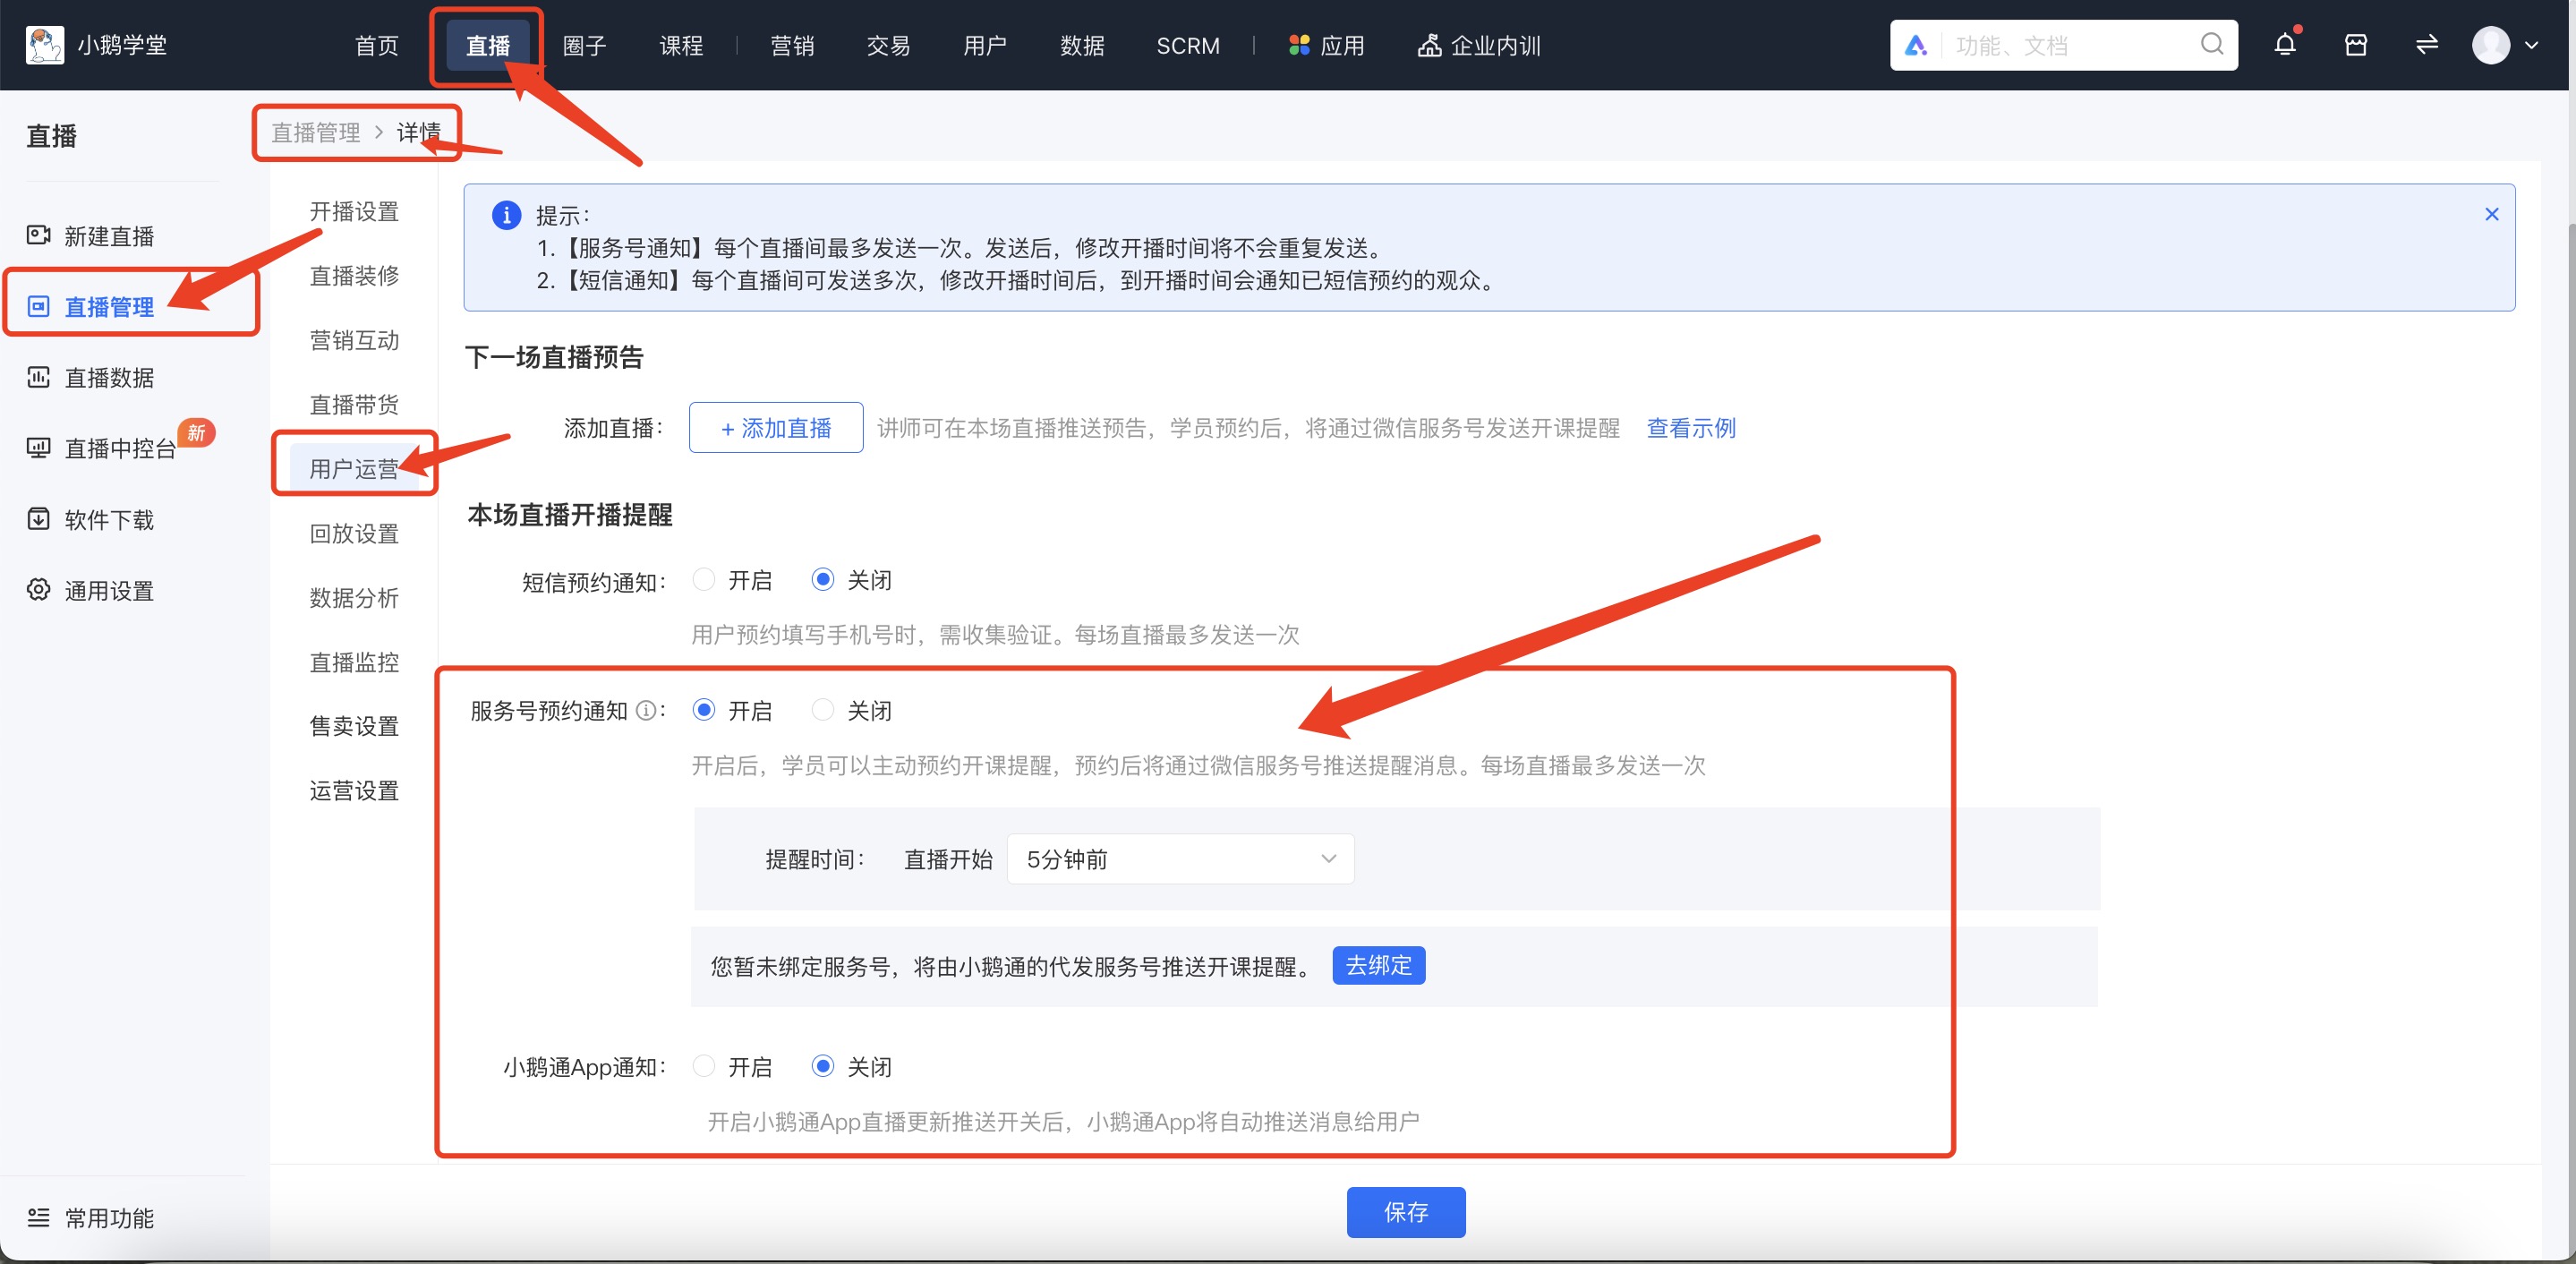The width and height of the screenshot is (2576, 1264).
Task: Click the 保存 button
Action: coord(1405,1212)
